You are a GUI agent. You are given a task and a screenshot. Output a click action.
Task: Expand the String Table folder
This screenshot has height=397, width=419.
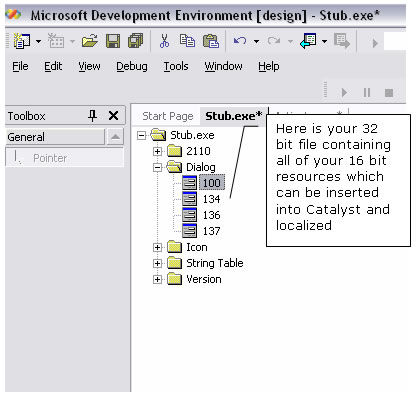point(157,263)
